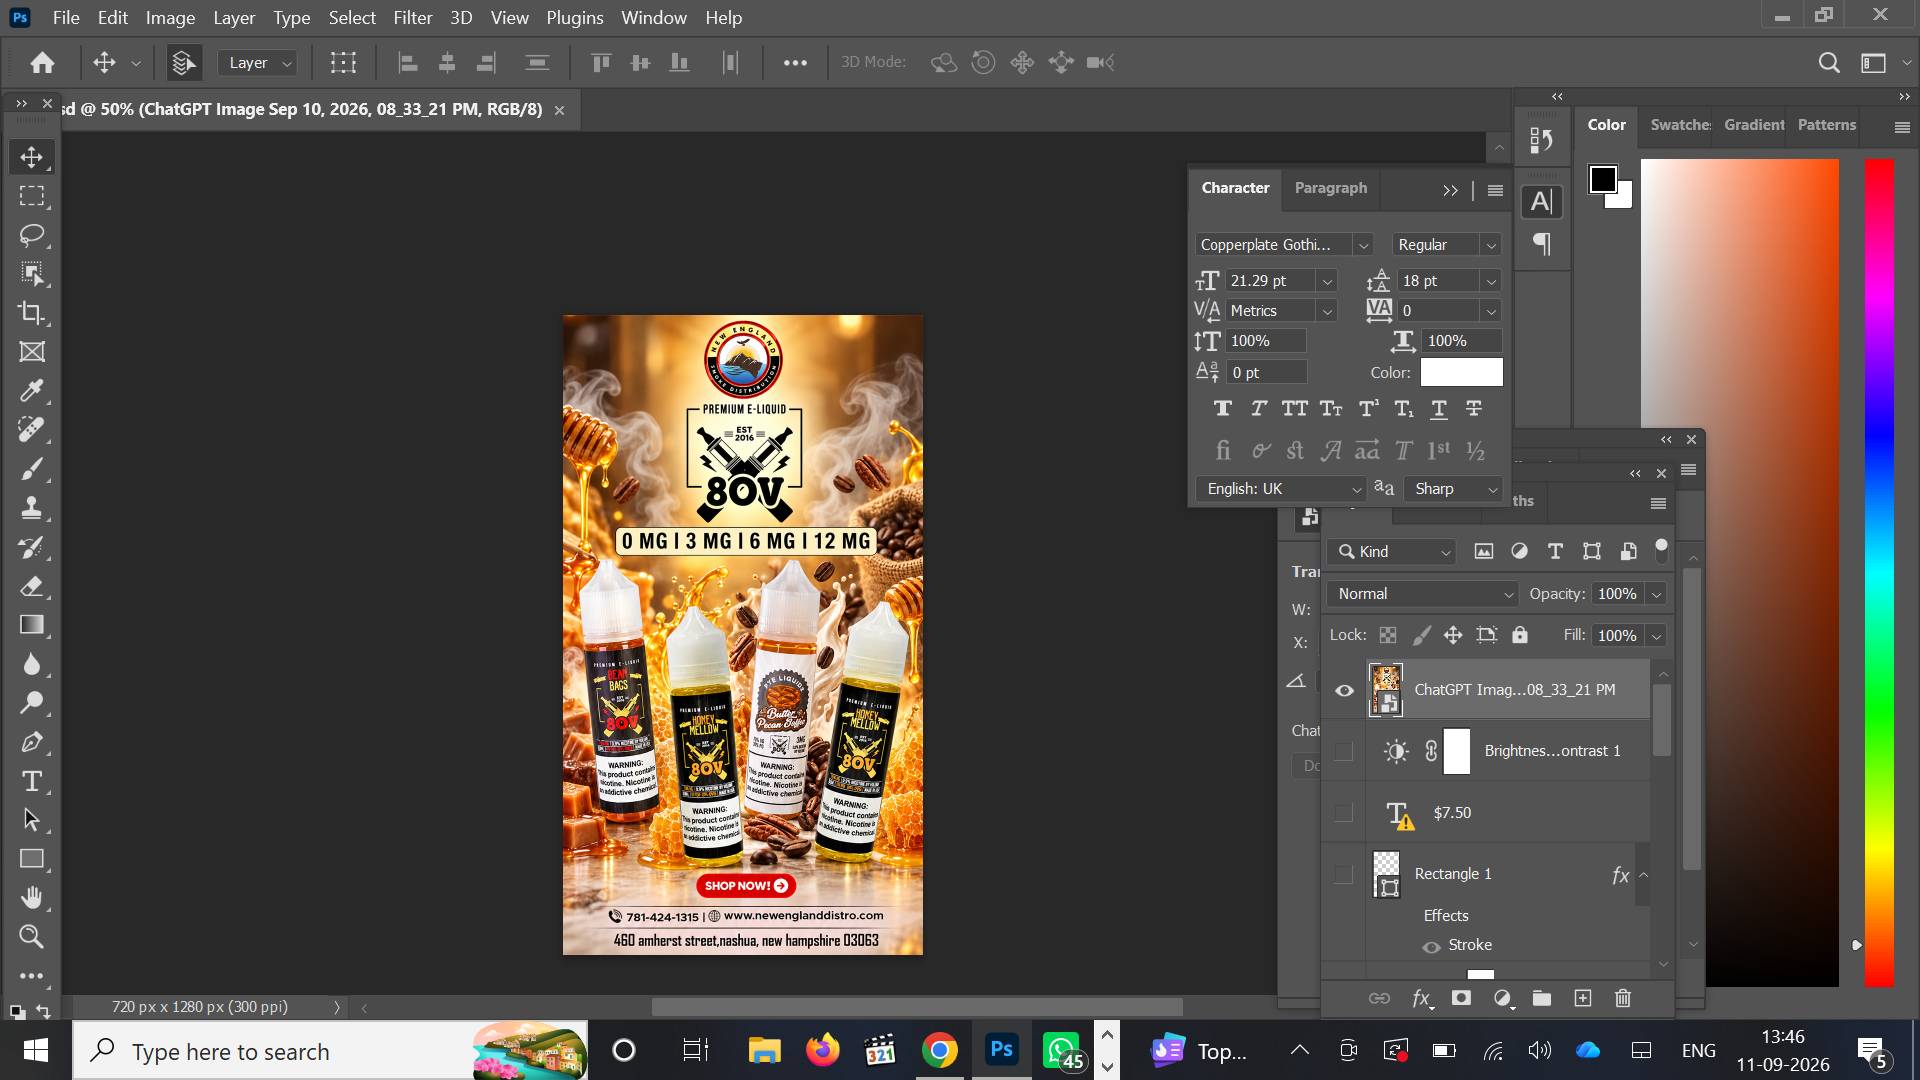Select the Crop tool
The width and height of the screenshot is (1920, 1080).
[32, 313]
